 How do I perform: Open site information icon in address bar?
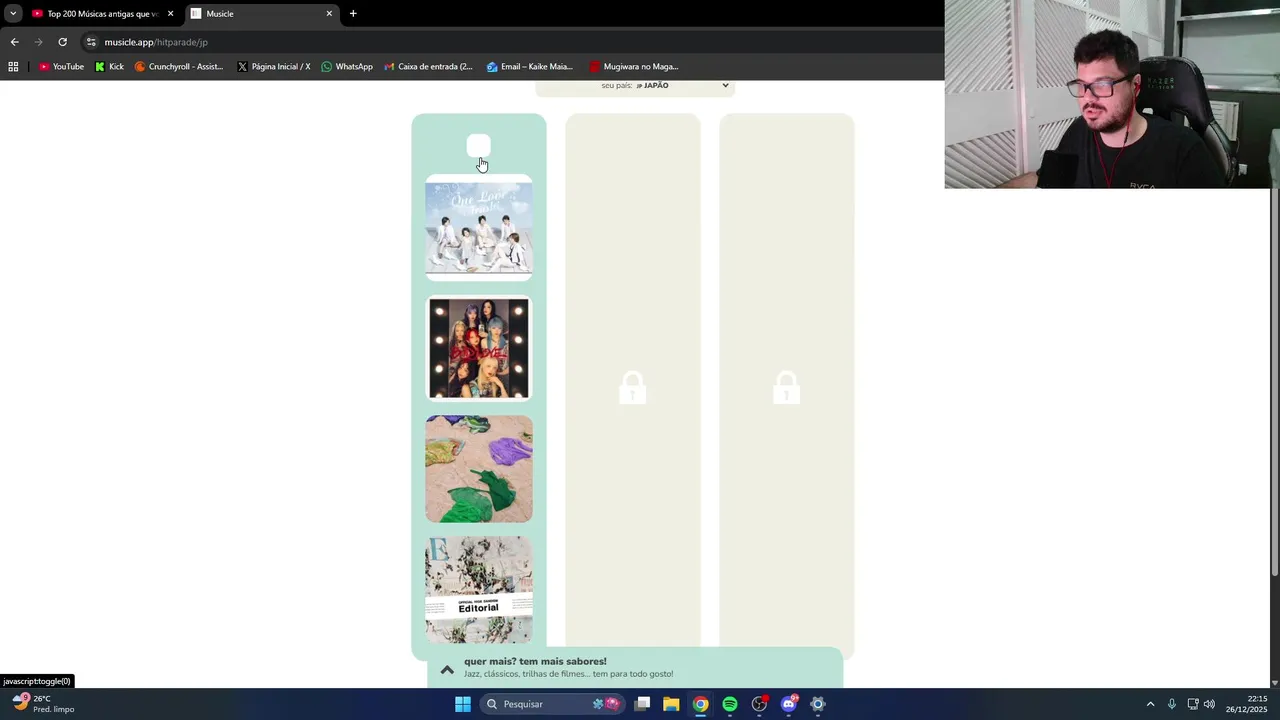pos(91,42)
